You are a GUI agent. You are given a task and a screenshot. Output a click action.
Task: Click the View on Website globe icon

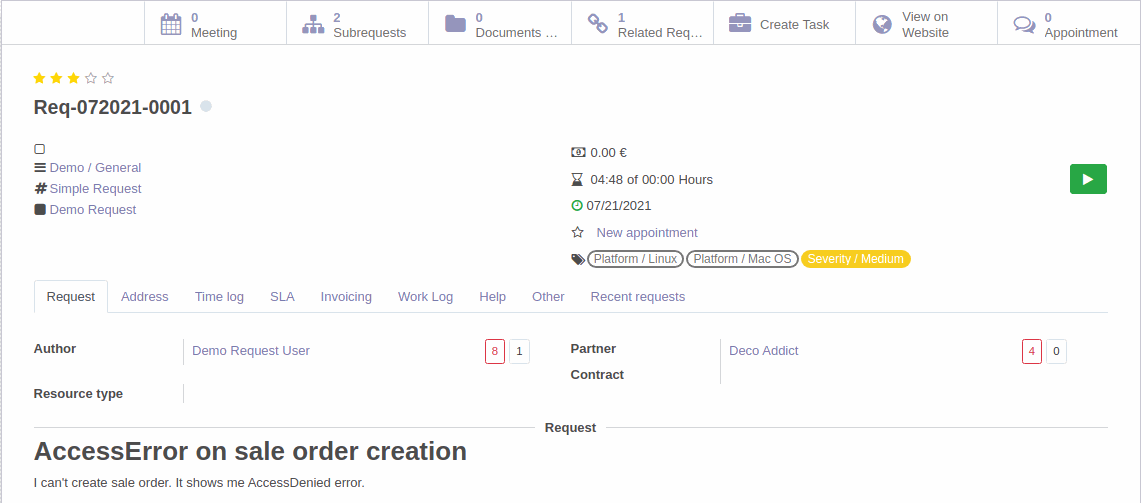(x=882, y=25)
